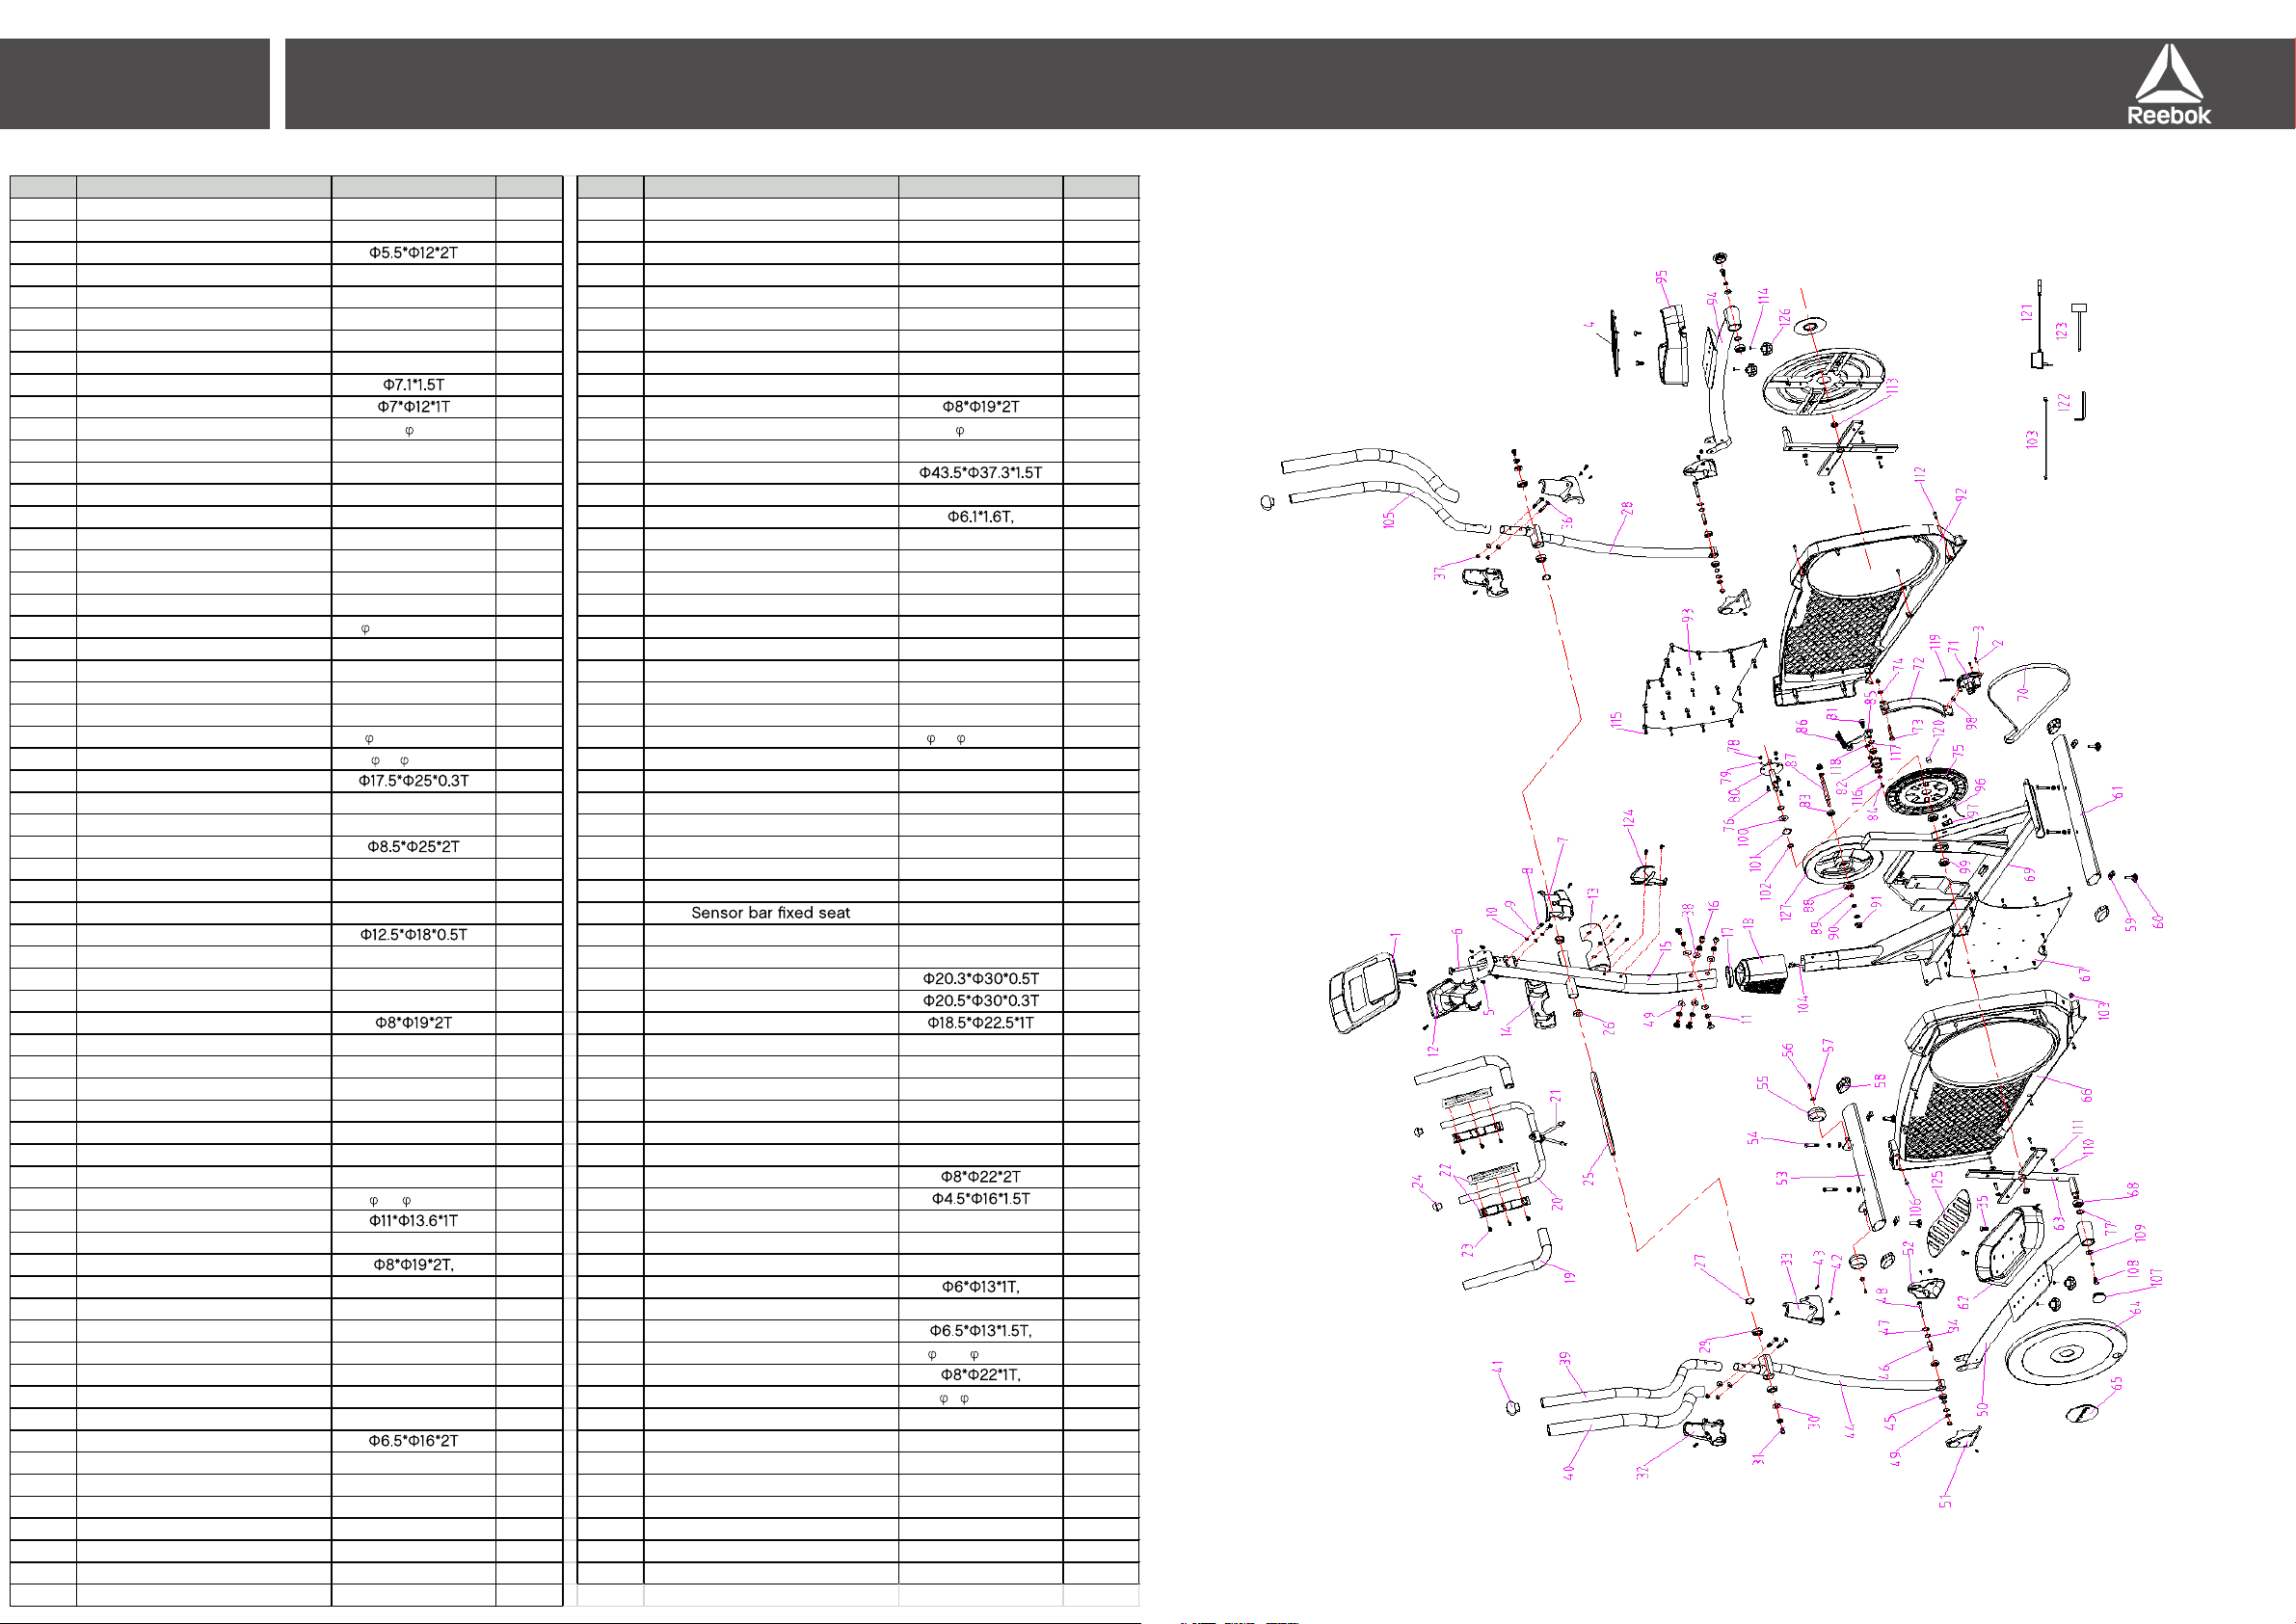Image resolution: width=2296 pixels, height=1624 pixels.
Task: Select part label 95 in the diagram
Action: [x=1661, y=278]
